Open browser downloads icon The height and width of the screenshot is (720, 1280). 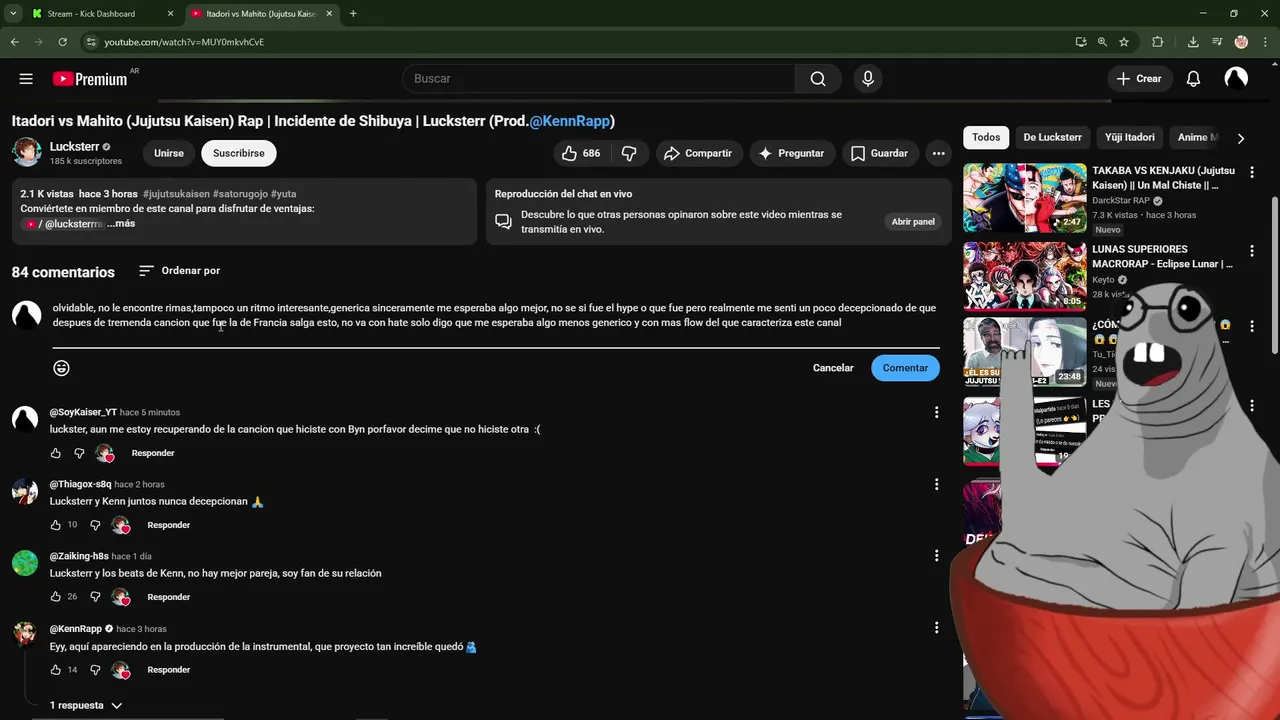coord(1193,42)
